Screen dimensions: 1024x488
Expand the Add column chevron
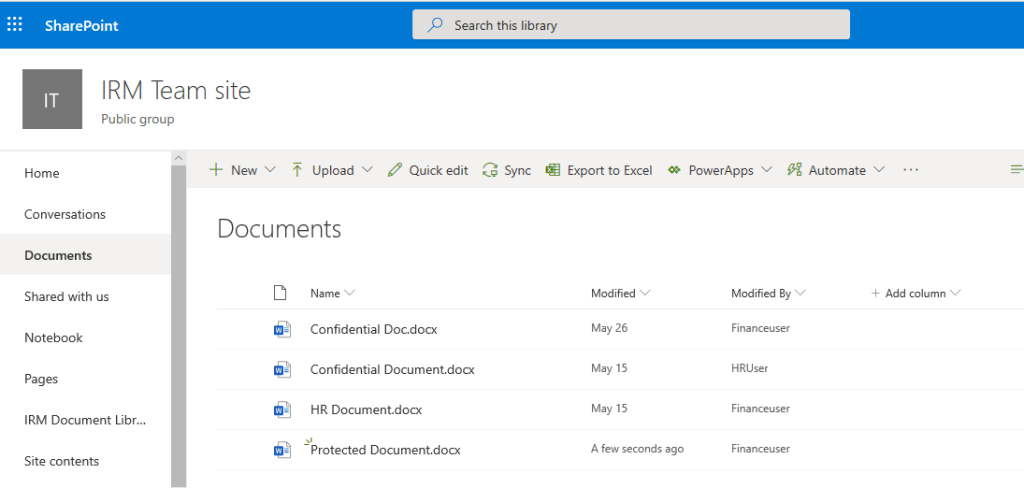(955, 293)
